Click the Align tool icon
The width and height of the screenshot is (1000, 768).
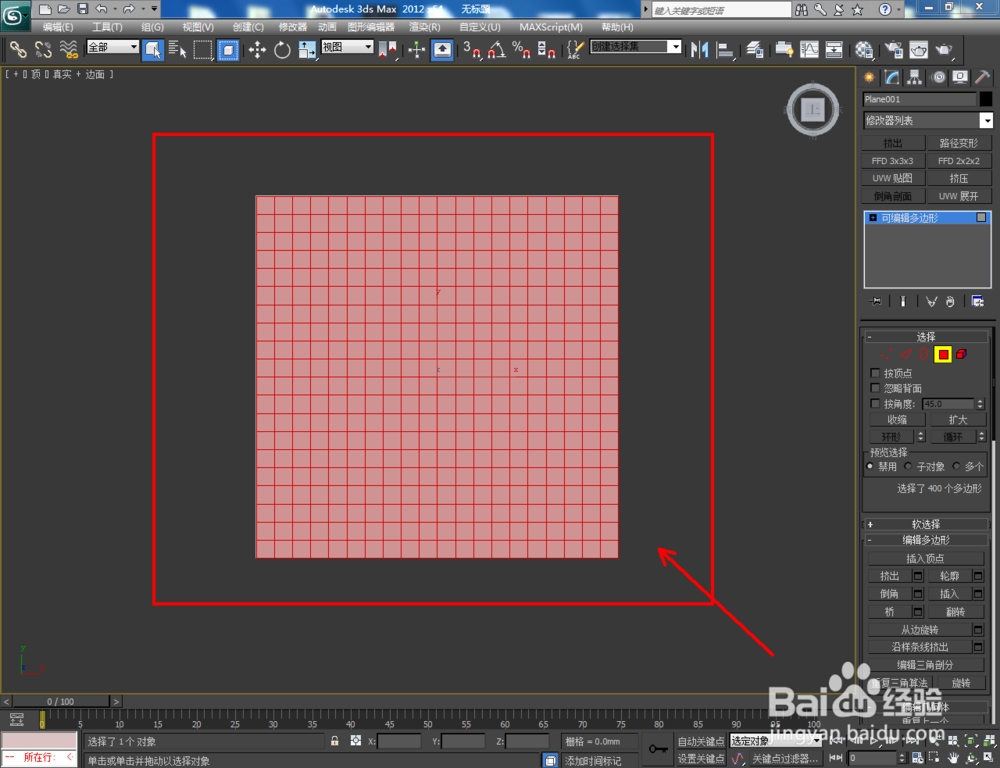[725, 49]
